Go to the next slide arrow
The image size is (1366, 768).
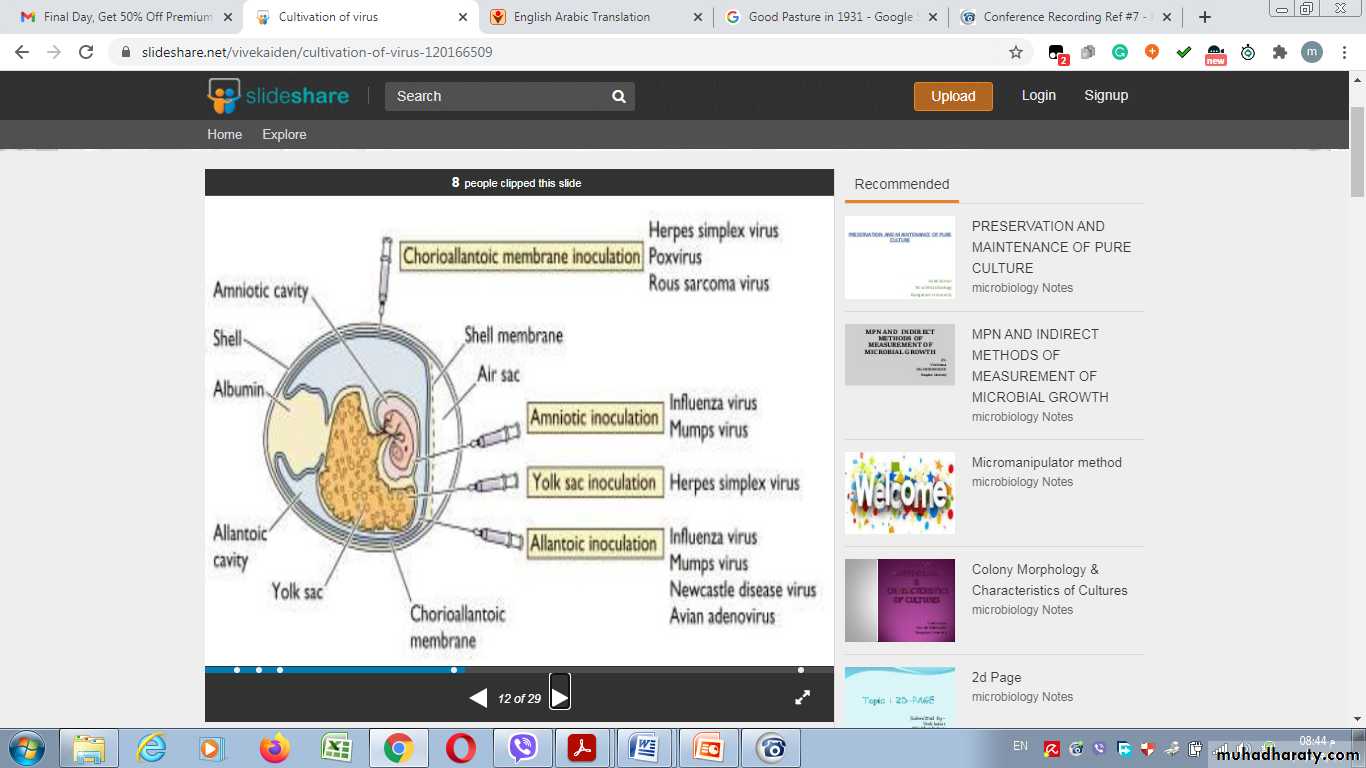point(560,697)
